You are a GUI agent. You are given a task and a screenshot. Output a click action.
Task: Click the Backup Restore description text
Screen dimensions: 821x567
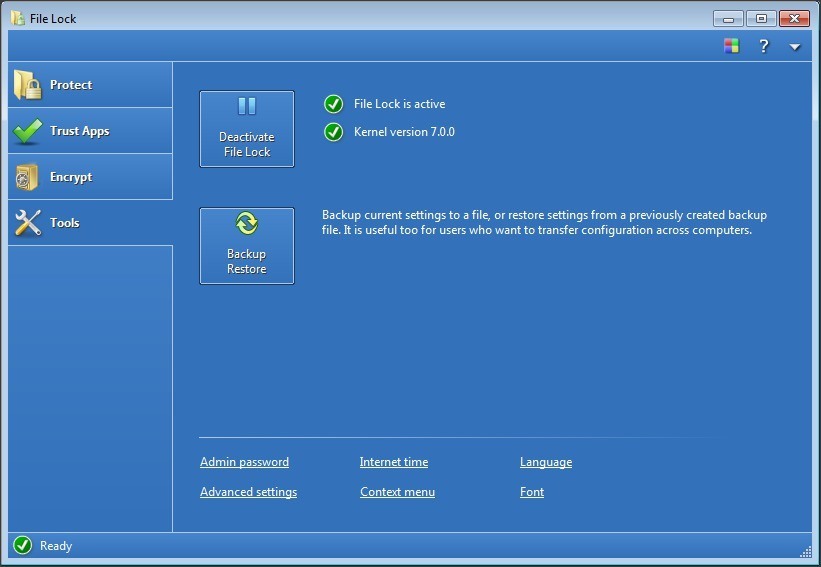[545, 223]
